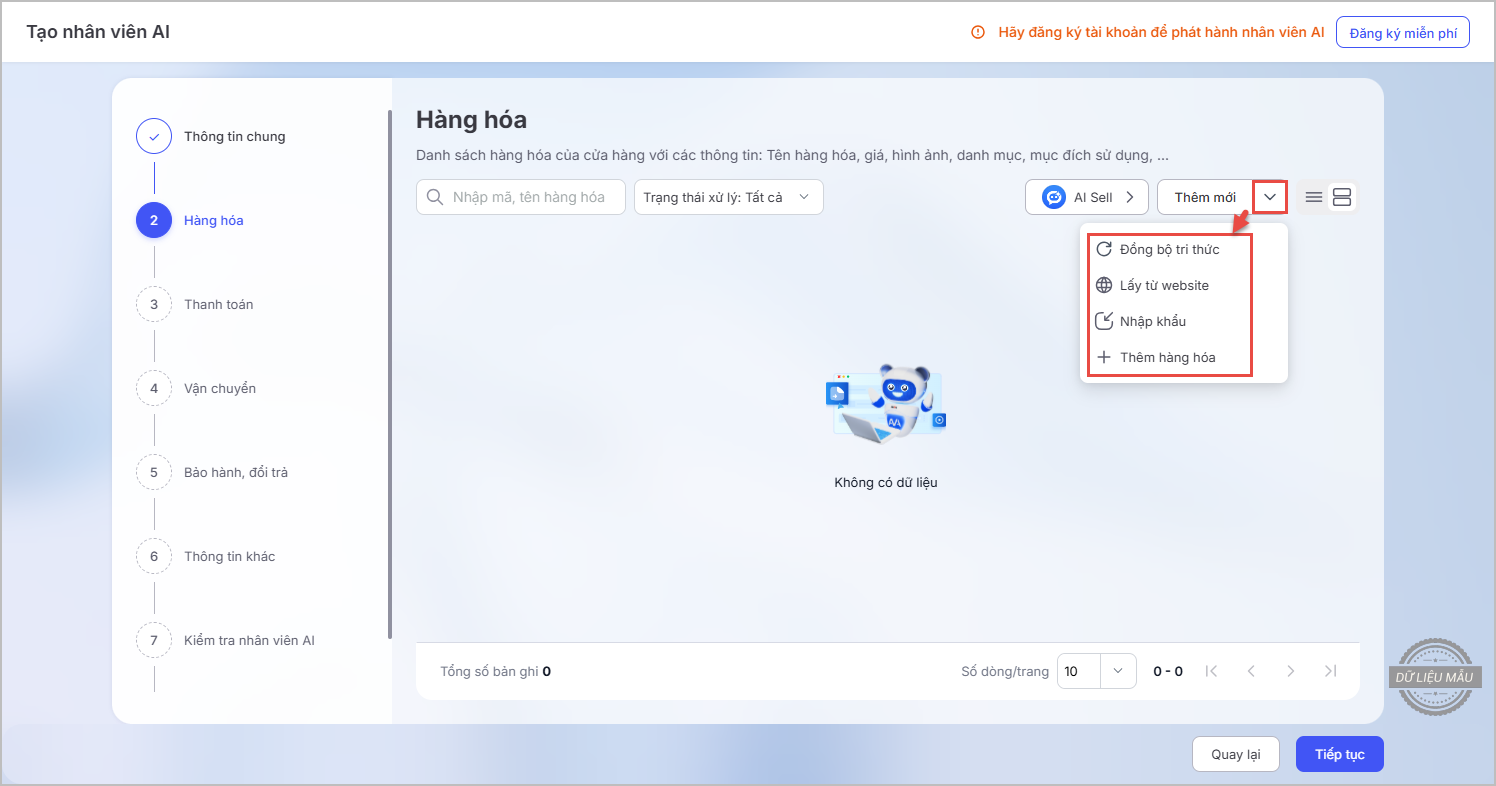Choose Lấy từ website from menu

pyautogui.click(x=1164, y=285)
